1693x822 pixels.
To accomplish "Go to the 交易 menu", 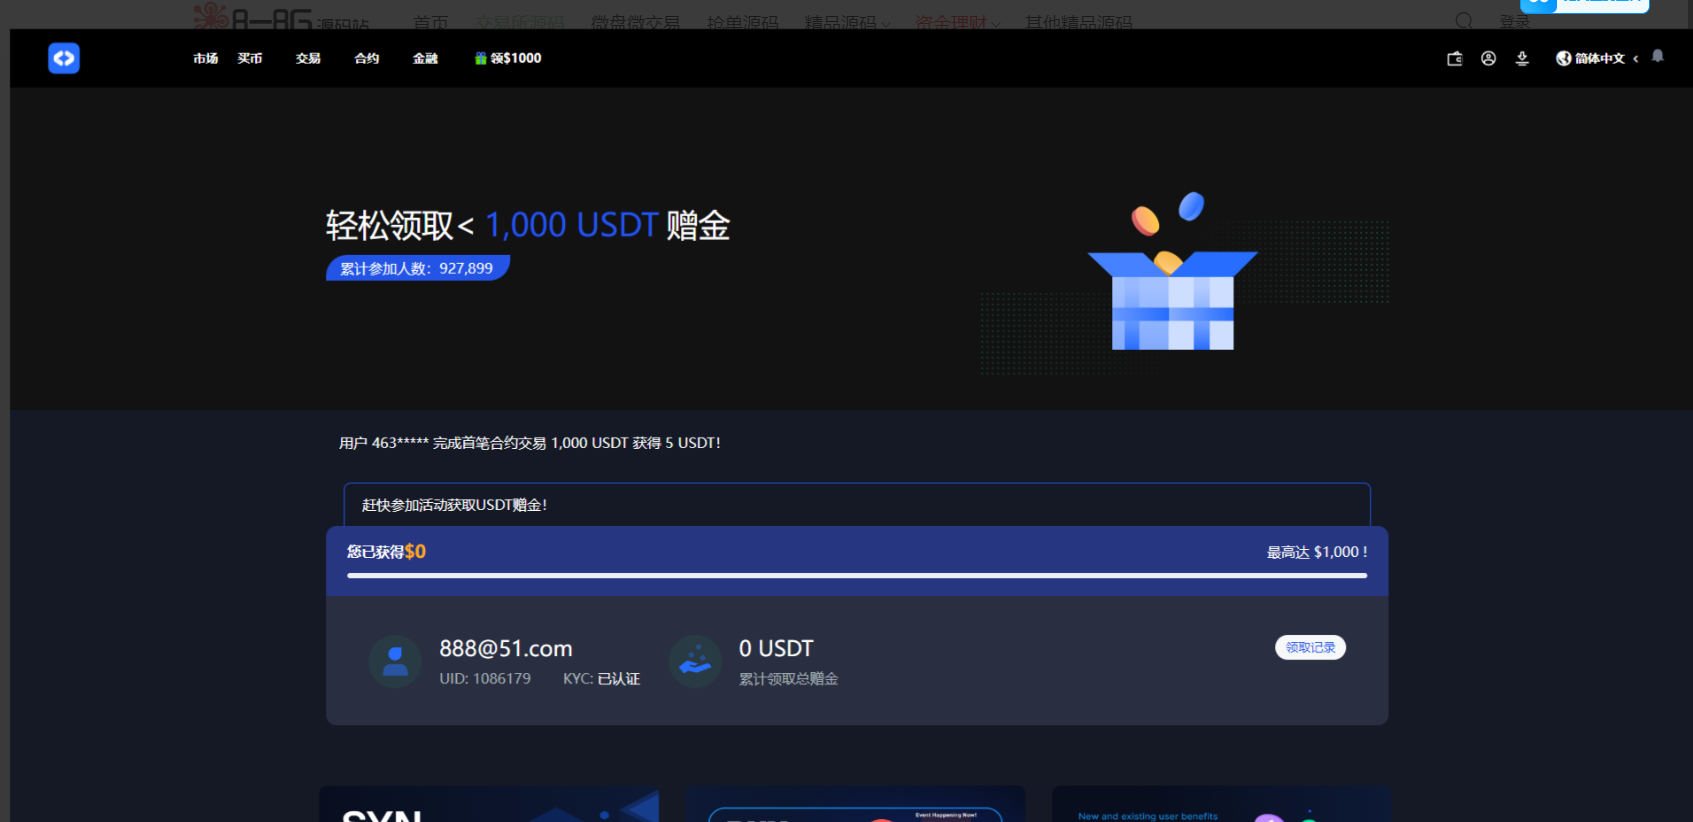I will coord(308,59).
